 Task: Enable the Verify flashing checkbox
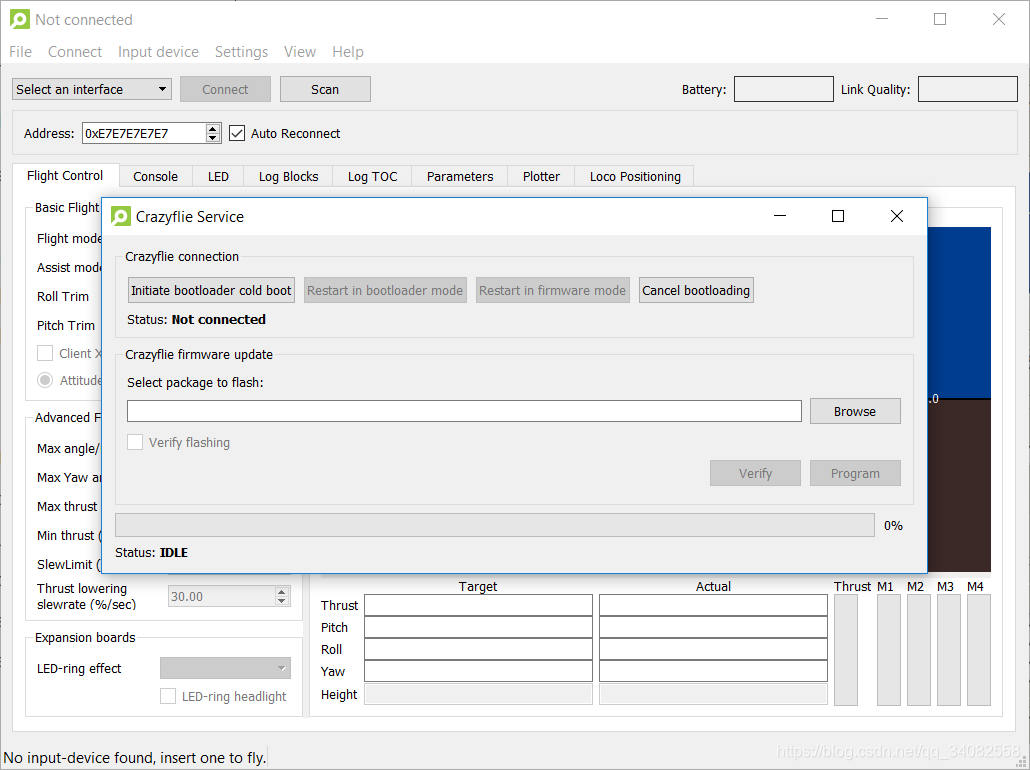135,442
